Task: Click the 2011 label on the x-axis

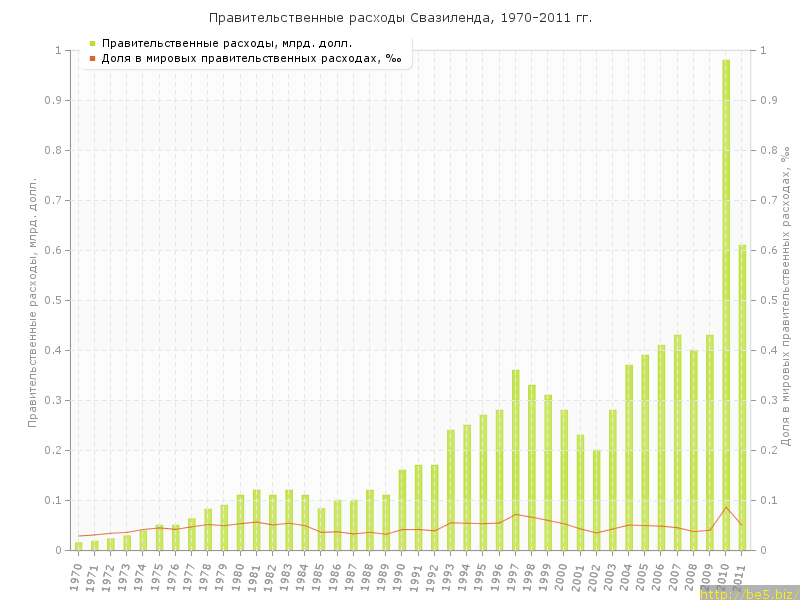Action: click(740, 576)
